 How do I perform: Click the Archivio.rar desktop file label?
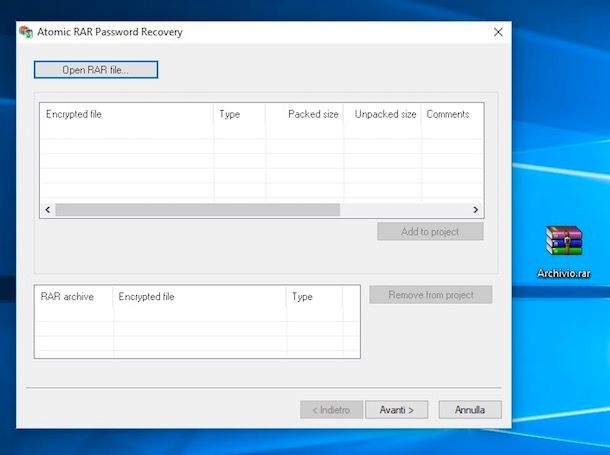(564, 274)
